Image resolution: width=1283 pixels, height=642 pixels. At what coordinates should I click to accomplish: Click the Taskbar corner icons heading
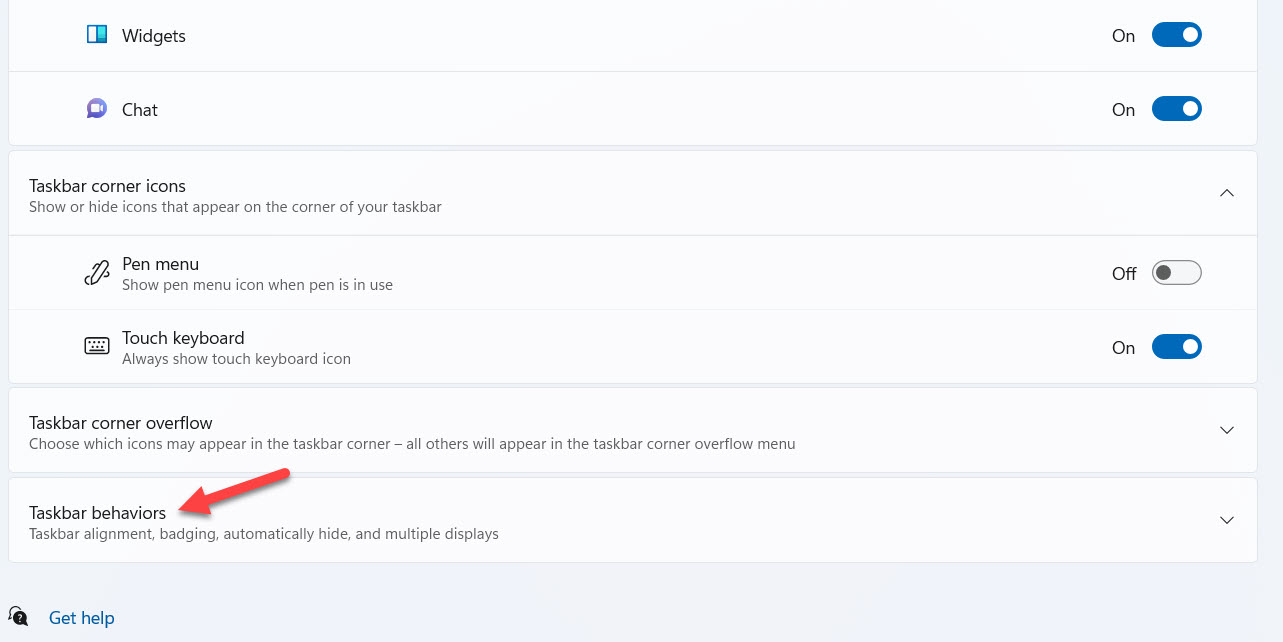click(108, 186)
